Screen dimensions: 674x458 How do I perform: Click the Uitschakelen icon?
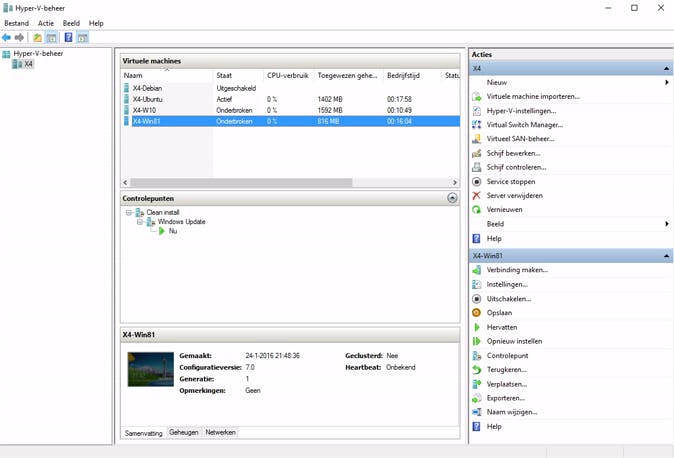point(476,298)
